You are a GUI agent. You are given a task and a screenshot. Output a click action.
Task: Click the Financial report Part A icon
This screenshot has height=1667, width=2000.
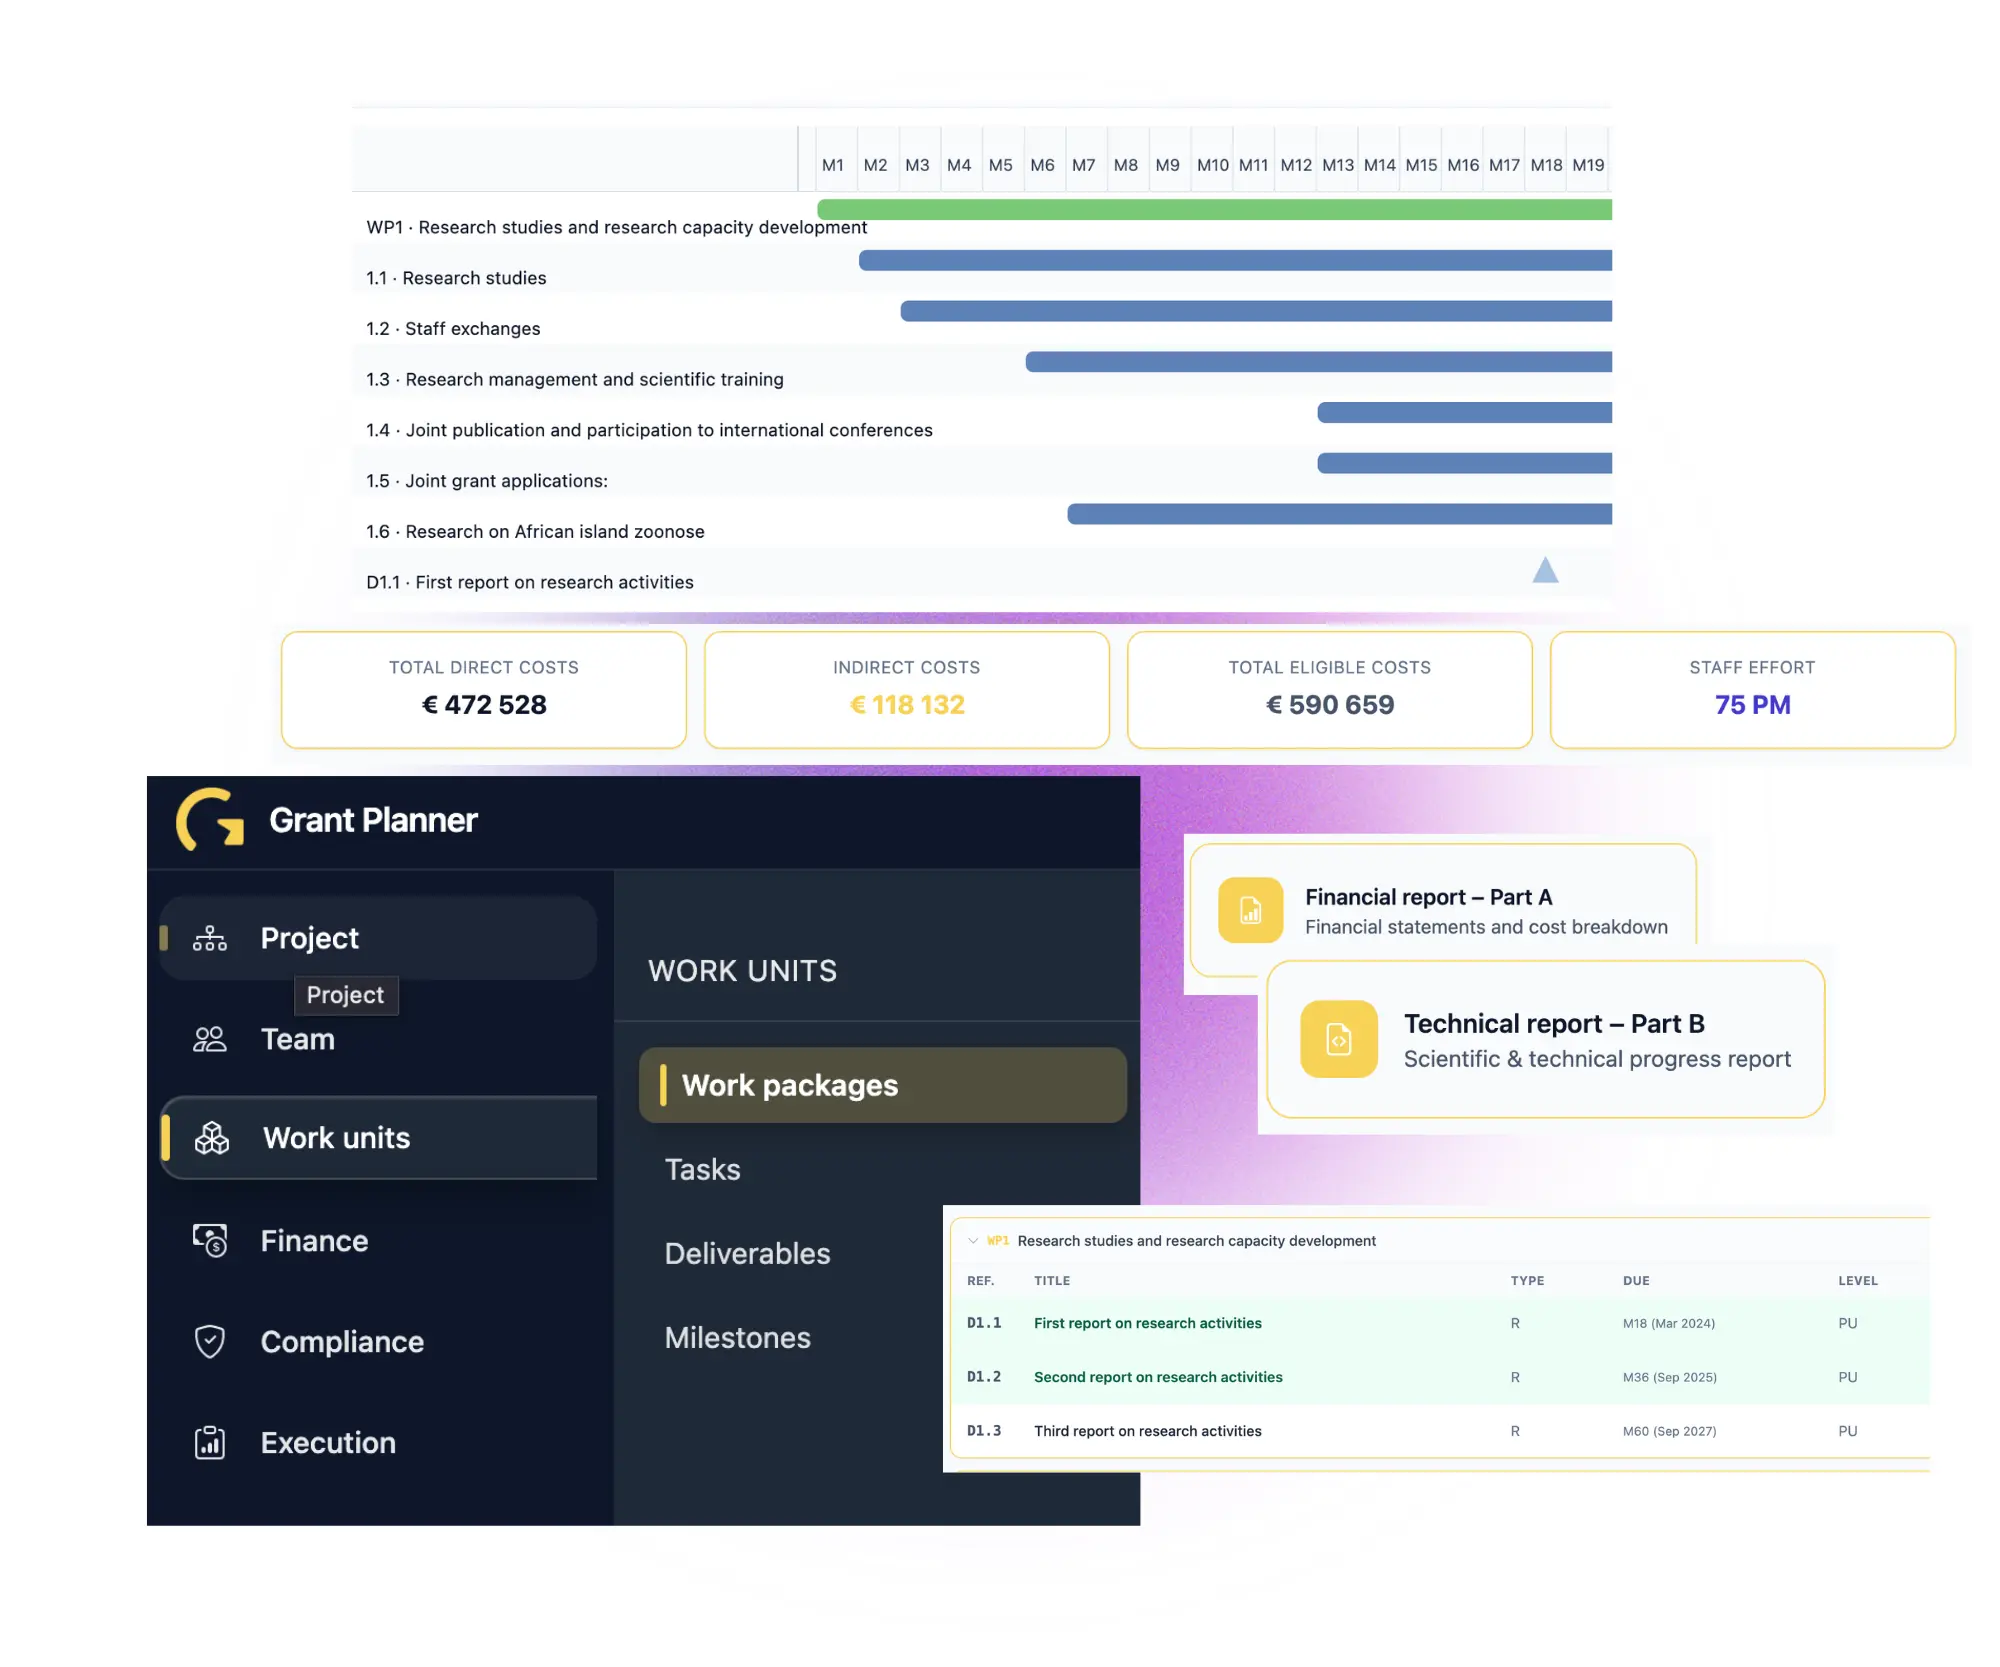tap(1250, 910)
